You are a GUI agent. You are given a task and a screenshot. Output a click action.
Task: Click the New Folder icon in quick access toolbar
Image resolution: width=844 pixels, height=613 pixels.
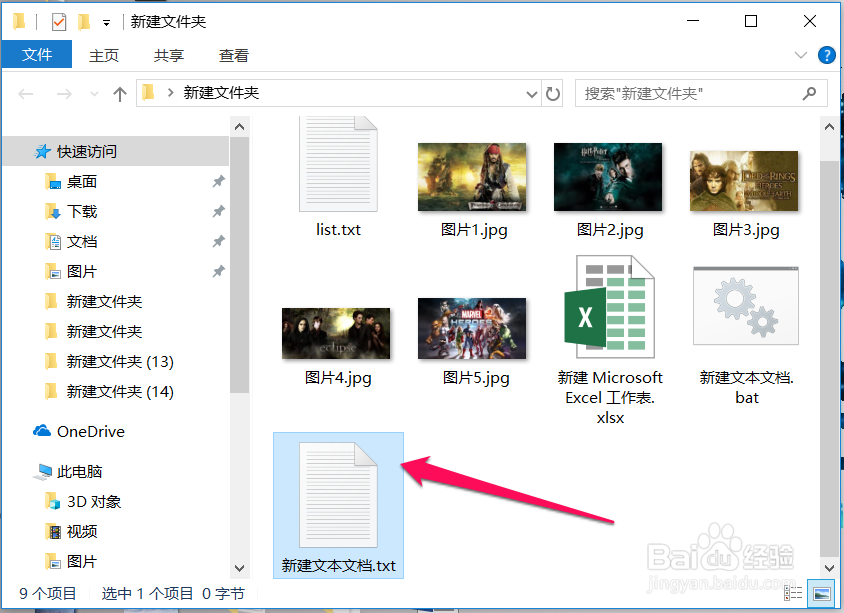coord(84,22)
